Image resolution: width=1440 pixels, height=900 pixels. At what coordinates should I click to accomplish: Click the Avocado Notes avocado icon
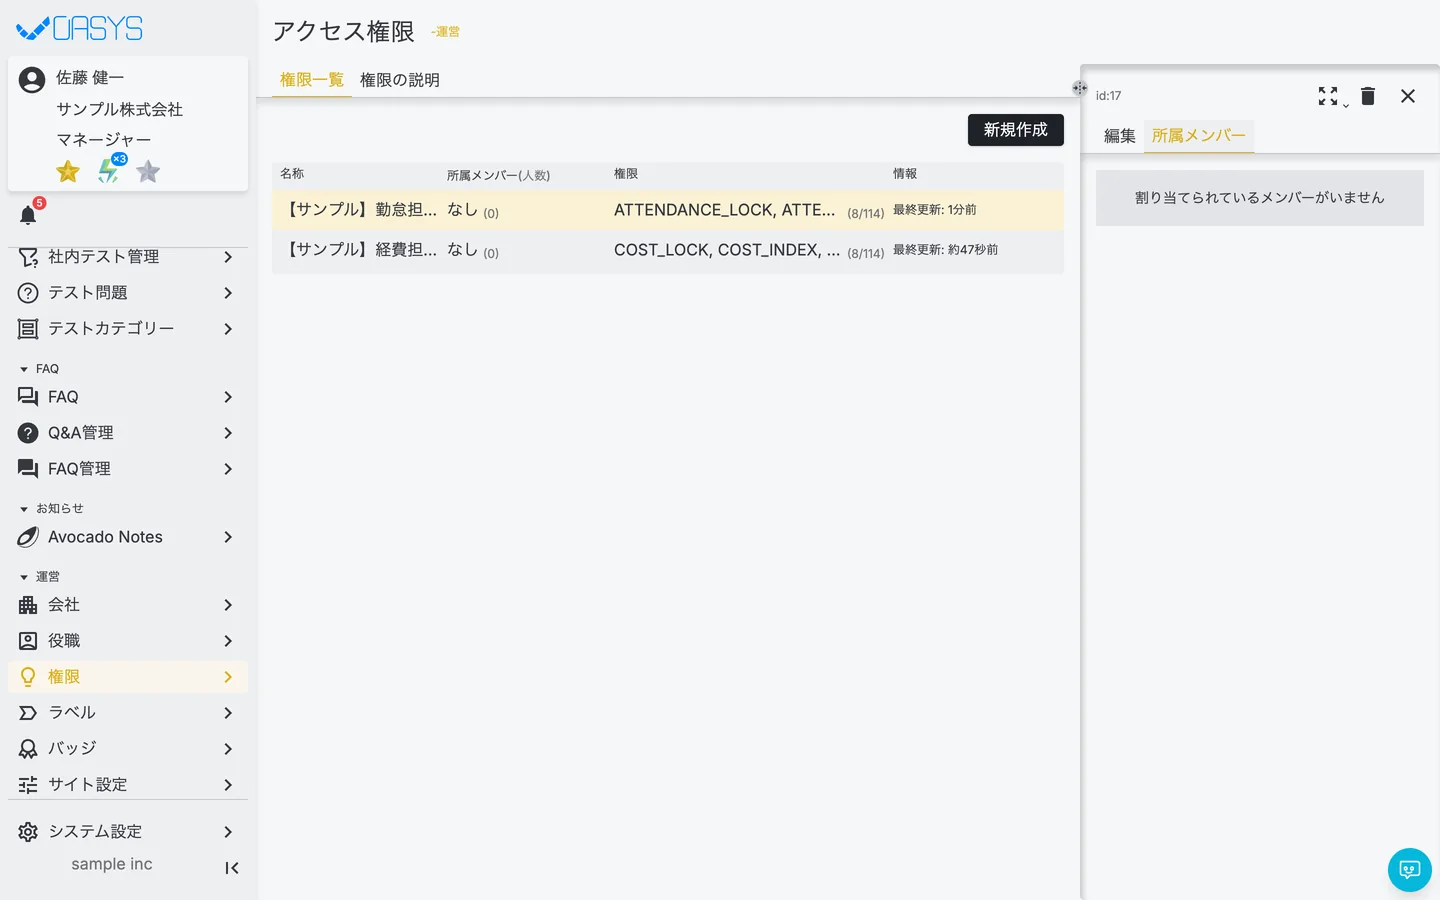(28, 537)
